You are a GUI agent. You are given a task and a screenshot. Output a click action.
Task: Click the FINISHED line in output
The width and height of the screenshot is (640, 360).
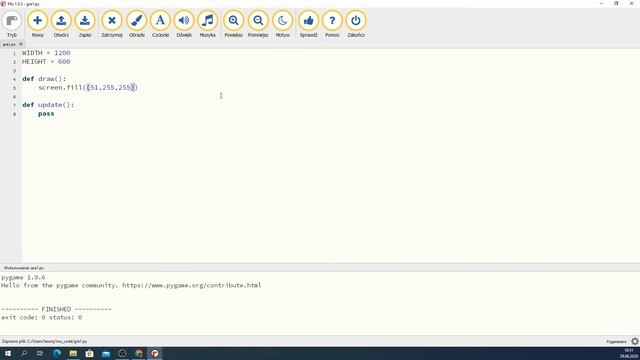[x=56, y=309]
